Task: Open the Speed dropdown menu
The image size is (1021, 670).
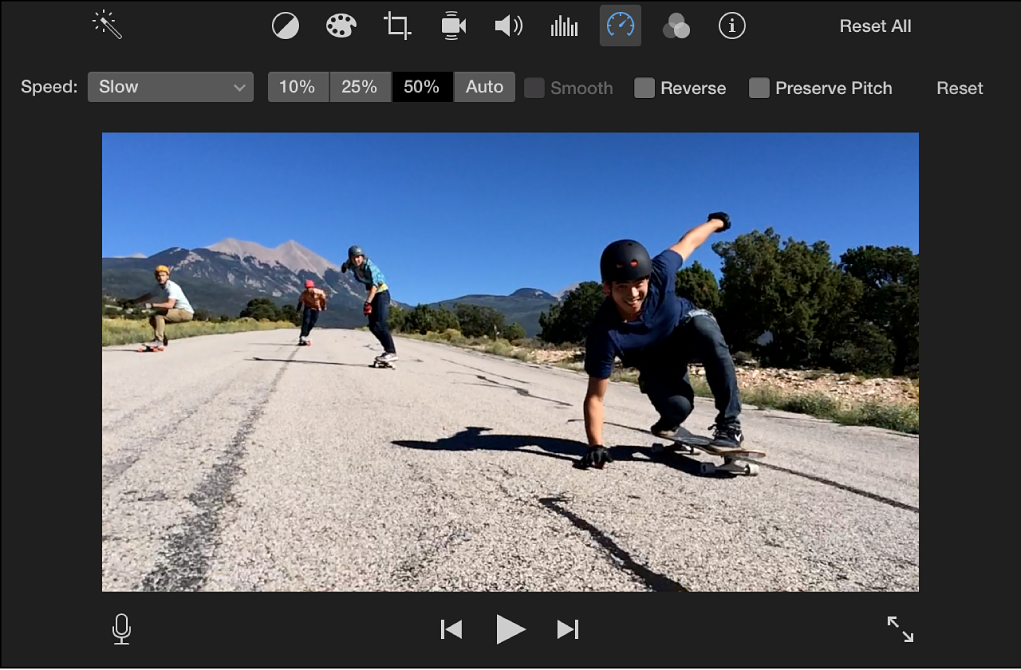Action: point(170,87)
